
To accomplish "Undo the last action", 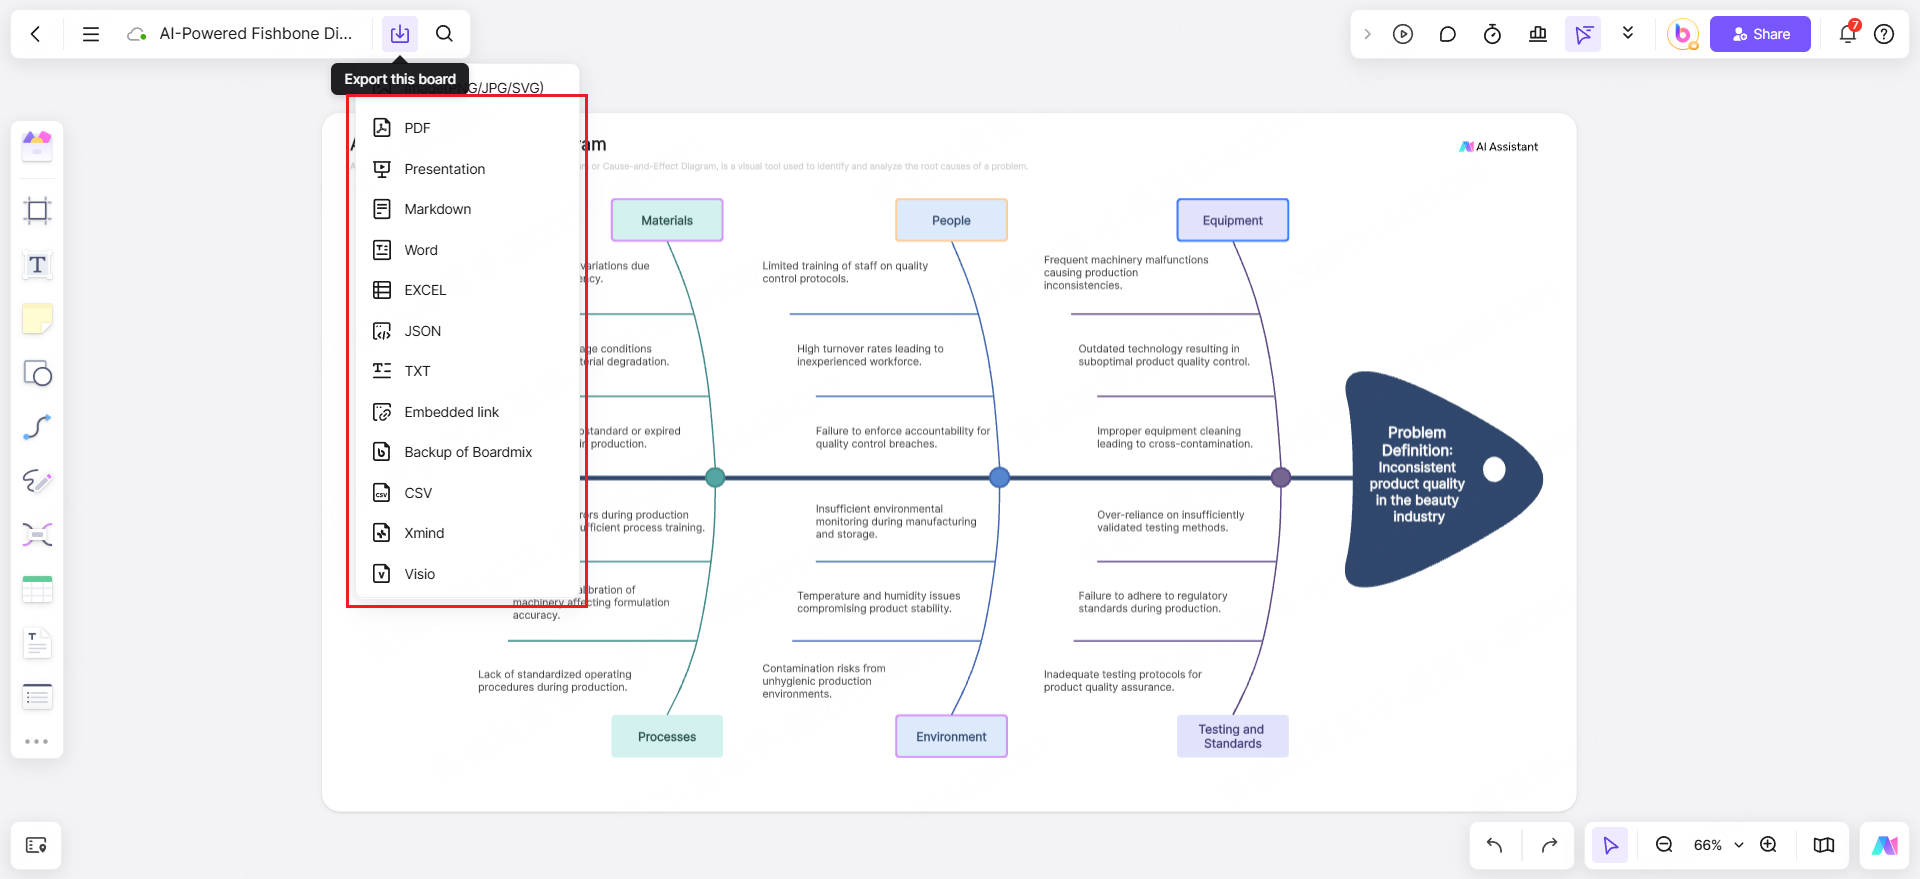I will click(1495, 845).
